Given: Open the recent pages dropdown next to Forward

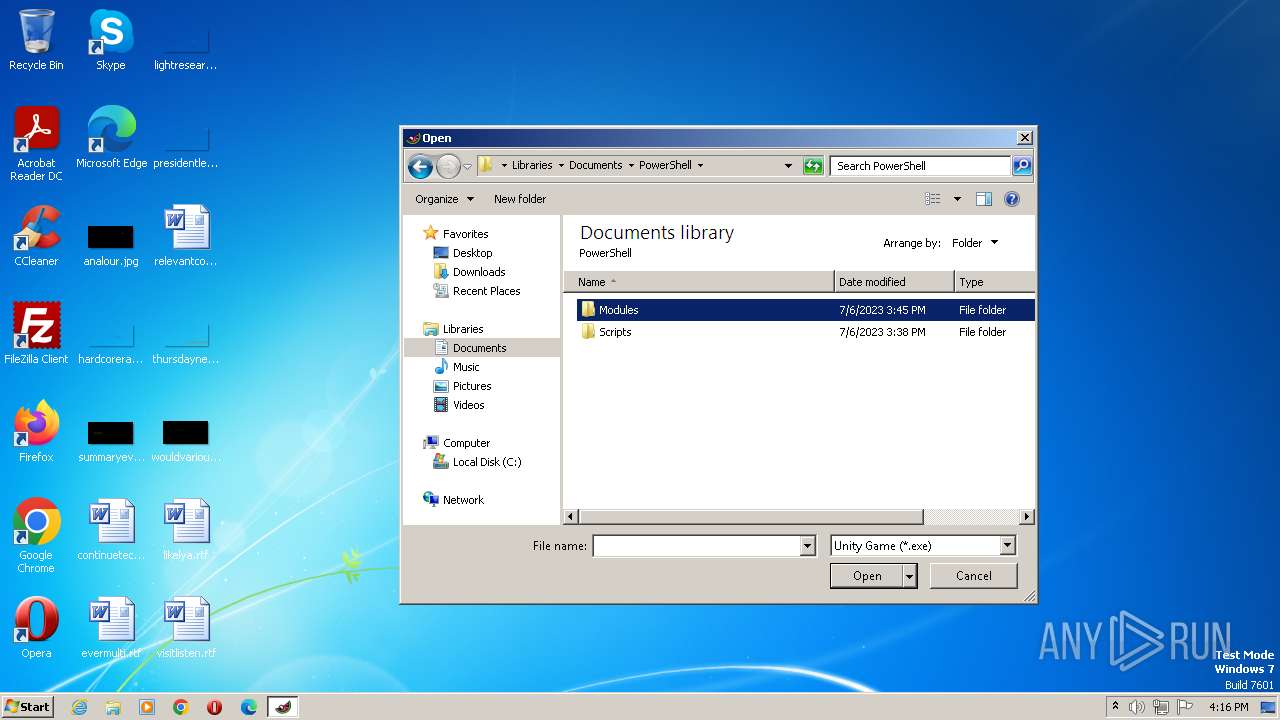Looking at the screenshot, I should point(467,166).
